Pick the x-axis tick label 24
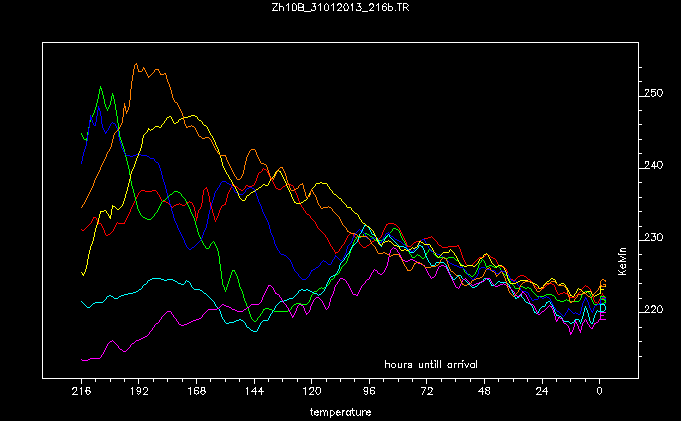The height and width of the screenshot is (421, 681). 542,391
